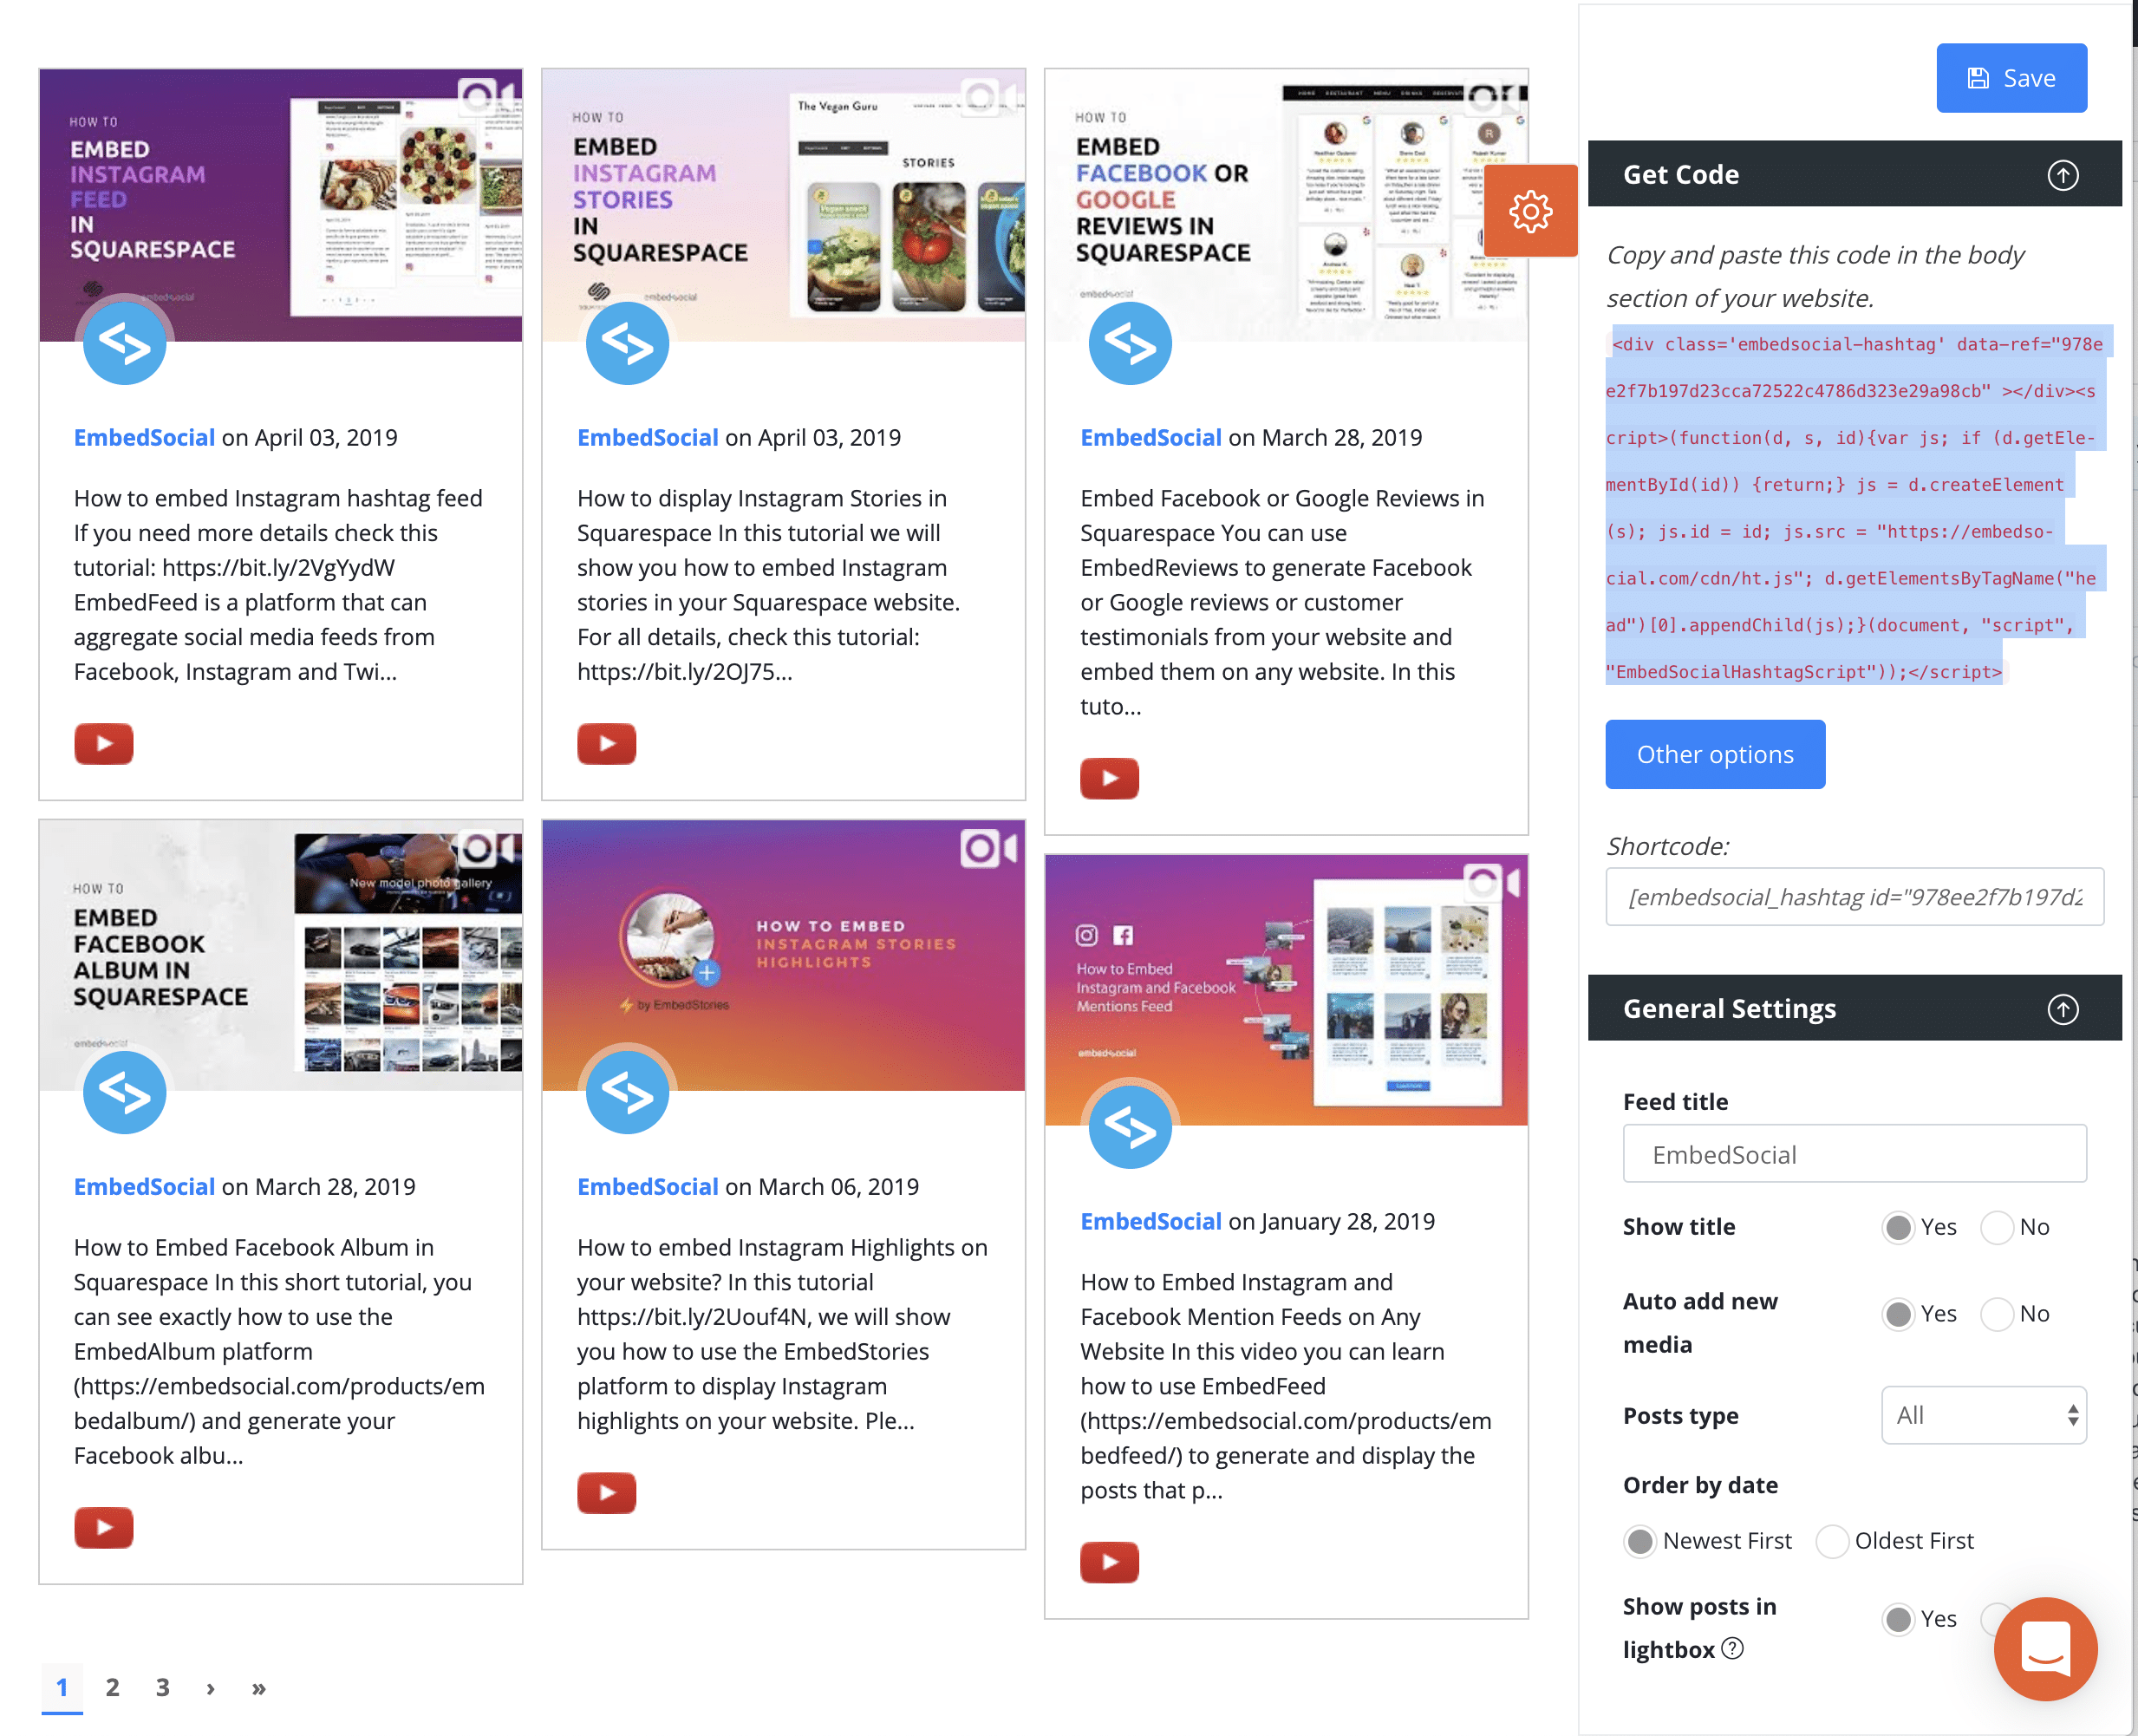Click EmbedSocial avatar on Mentions Feed card
The height and width of the screenshot is (1736, 2138).
point(1130,1127)
